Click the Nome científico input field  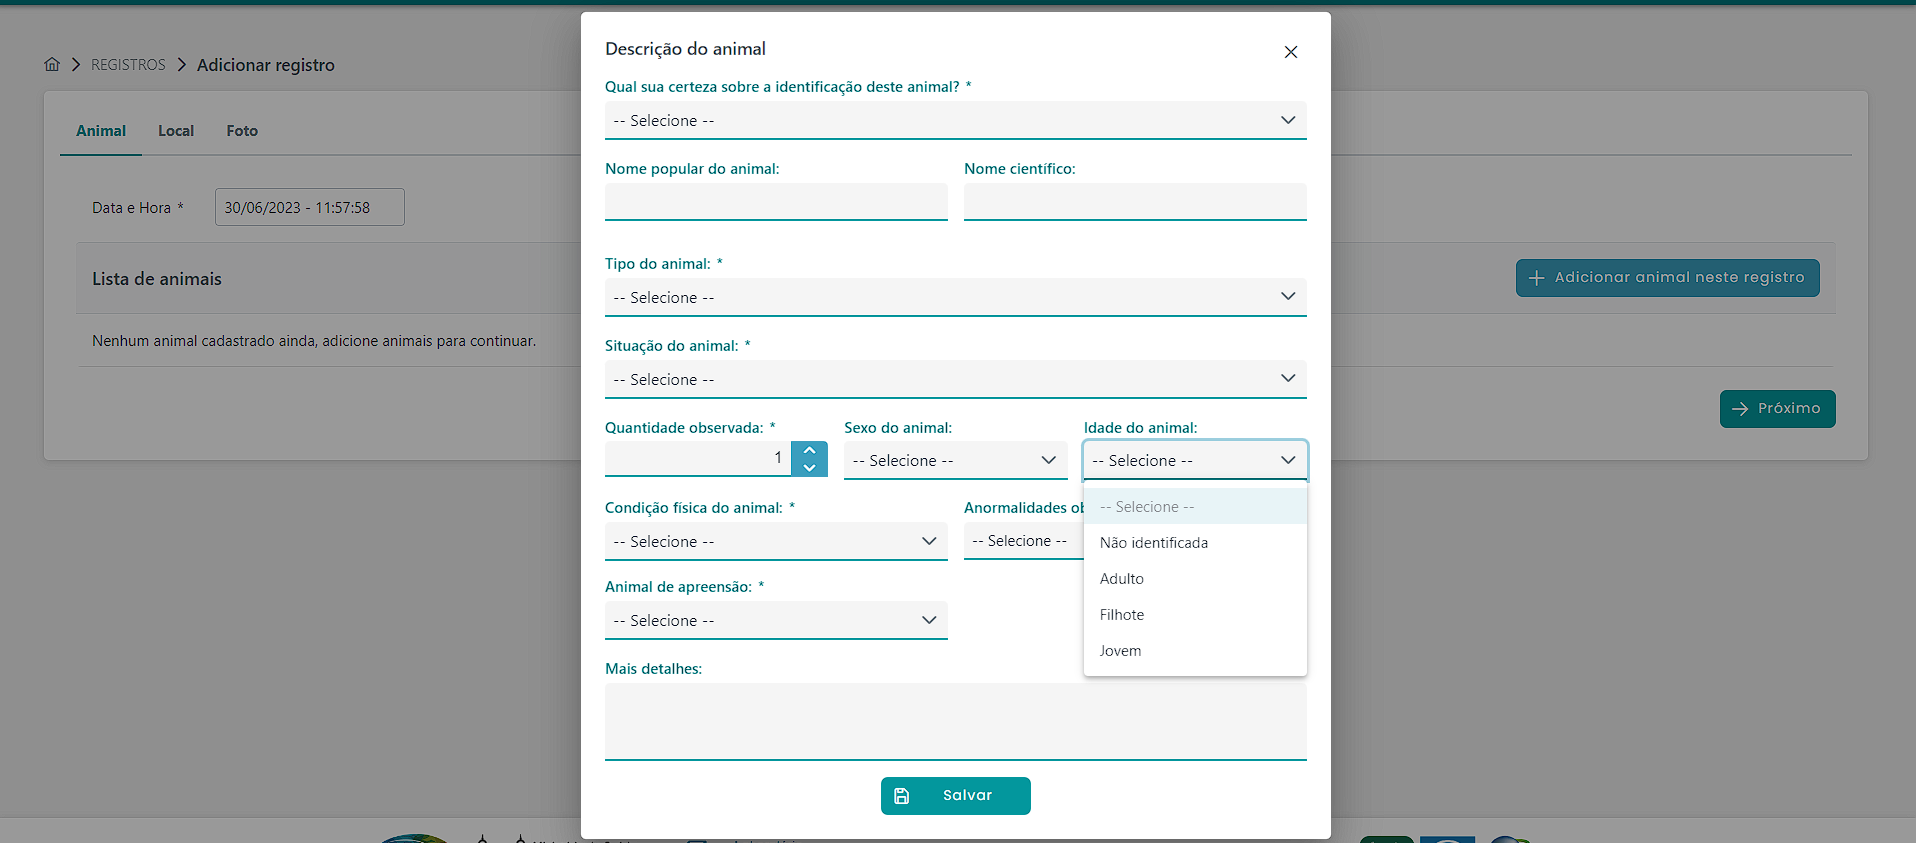1135,202
